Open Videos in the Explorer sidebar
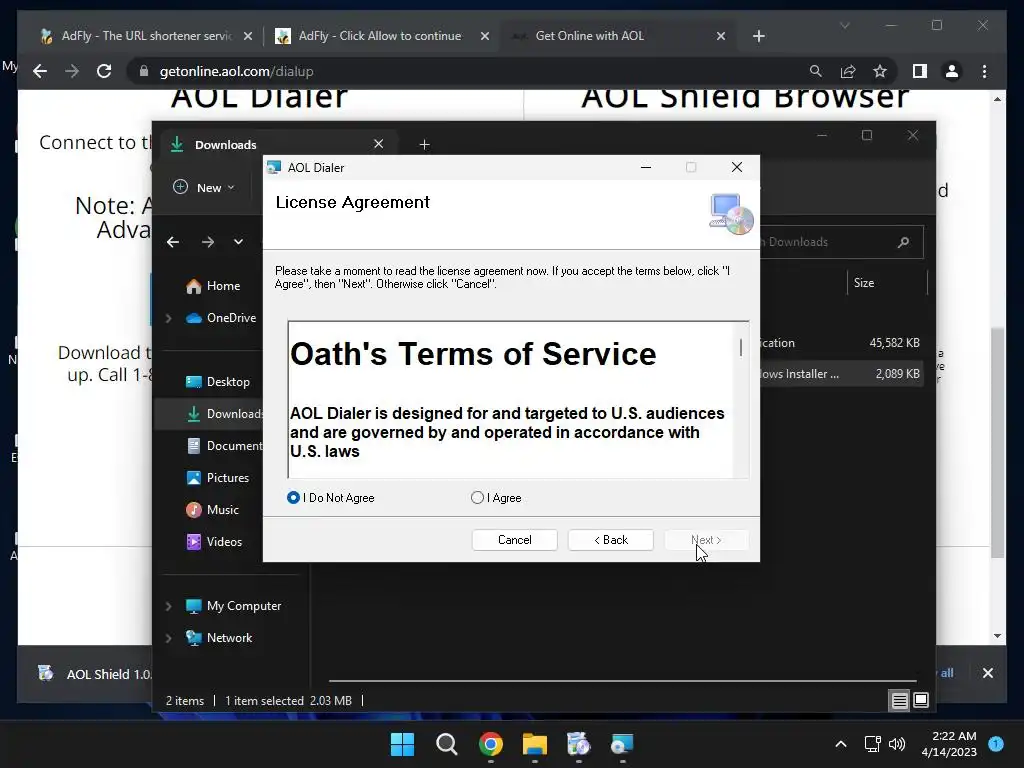Image resolution: width=1024 pixels, height=768 pixels. pos(214,542)
